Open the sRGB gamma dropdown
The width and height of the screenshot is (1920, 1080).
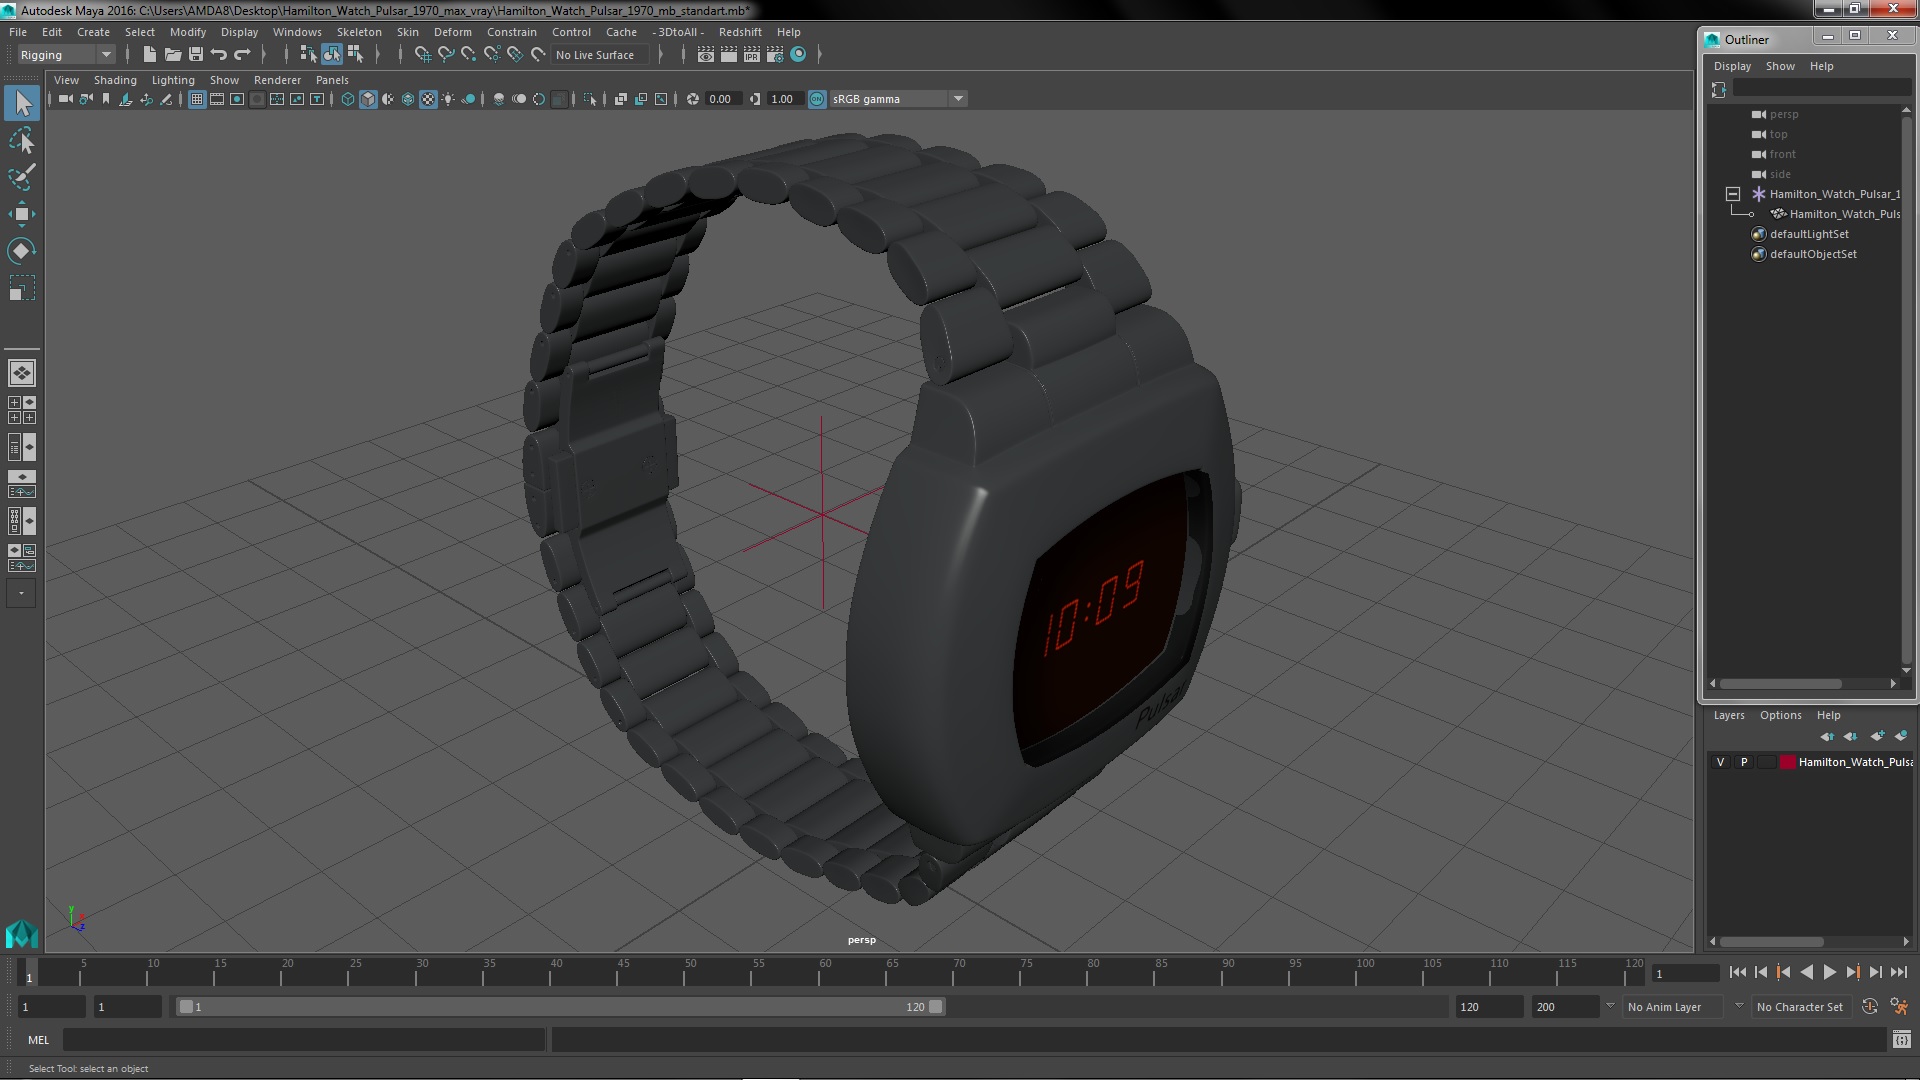tap(958, 99)
